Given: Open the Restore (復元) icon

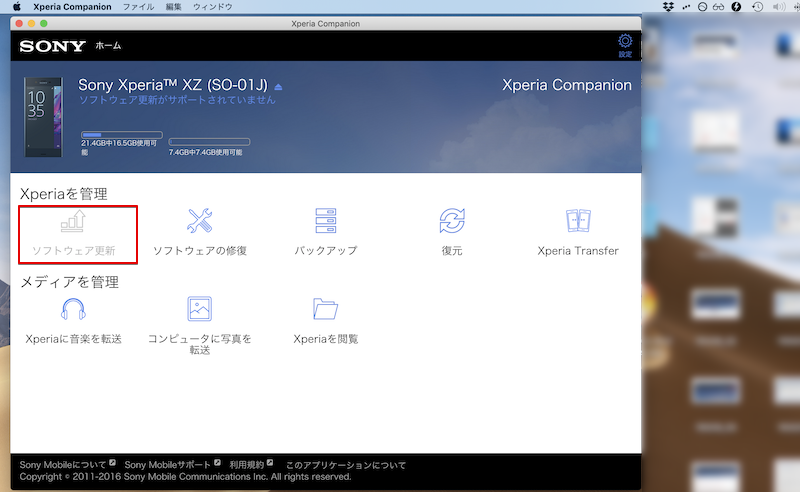Looking at the screenshot, I should 452,221.
